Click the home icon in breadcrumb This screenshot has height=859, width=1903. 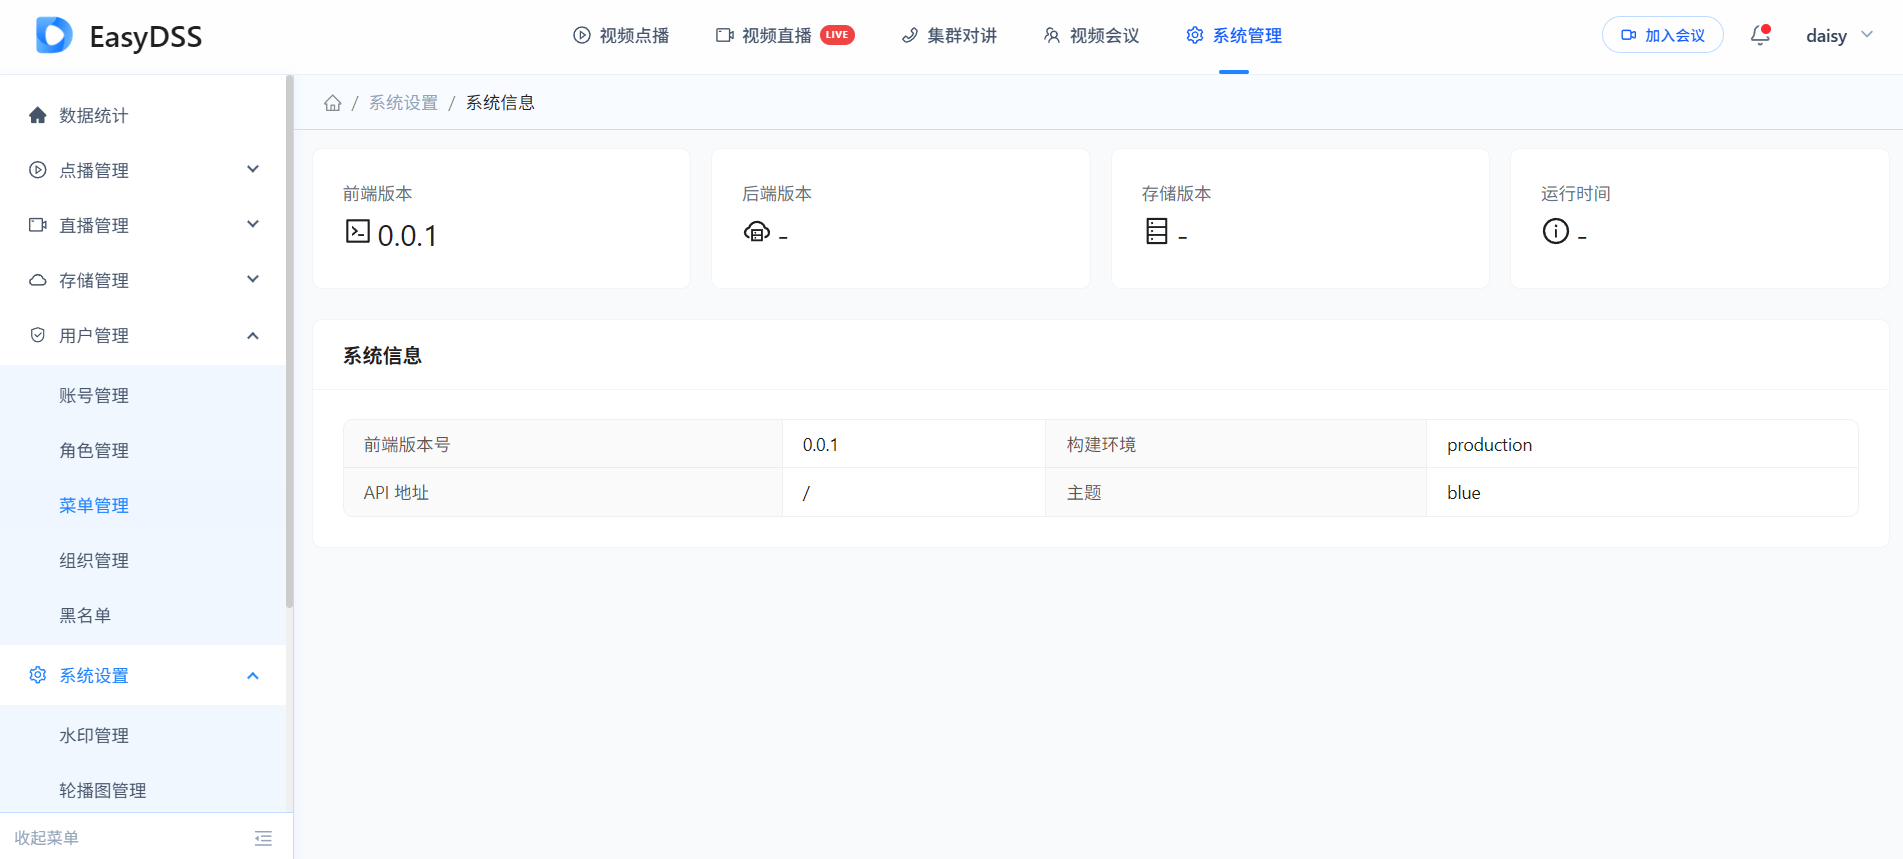point(333,103)
